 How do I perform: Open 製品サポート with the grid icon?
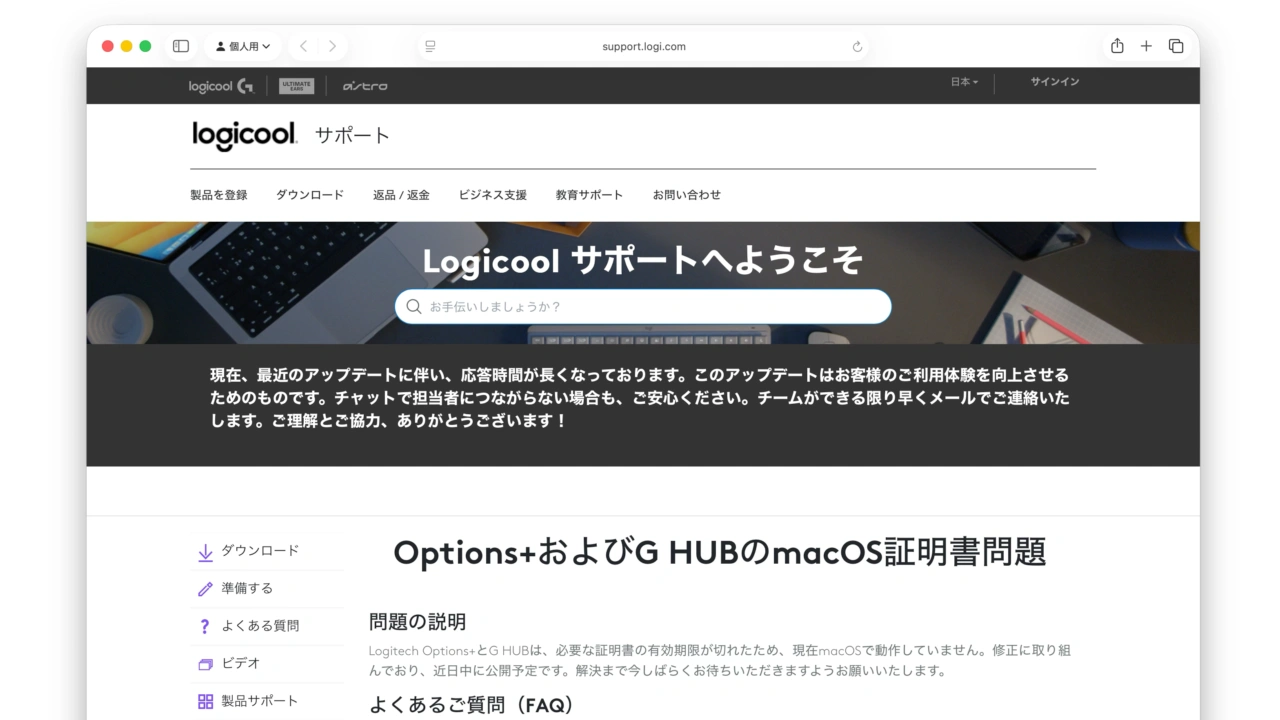[x=203, y=701]
